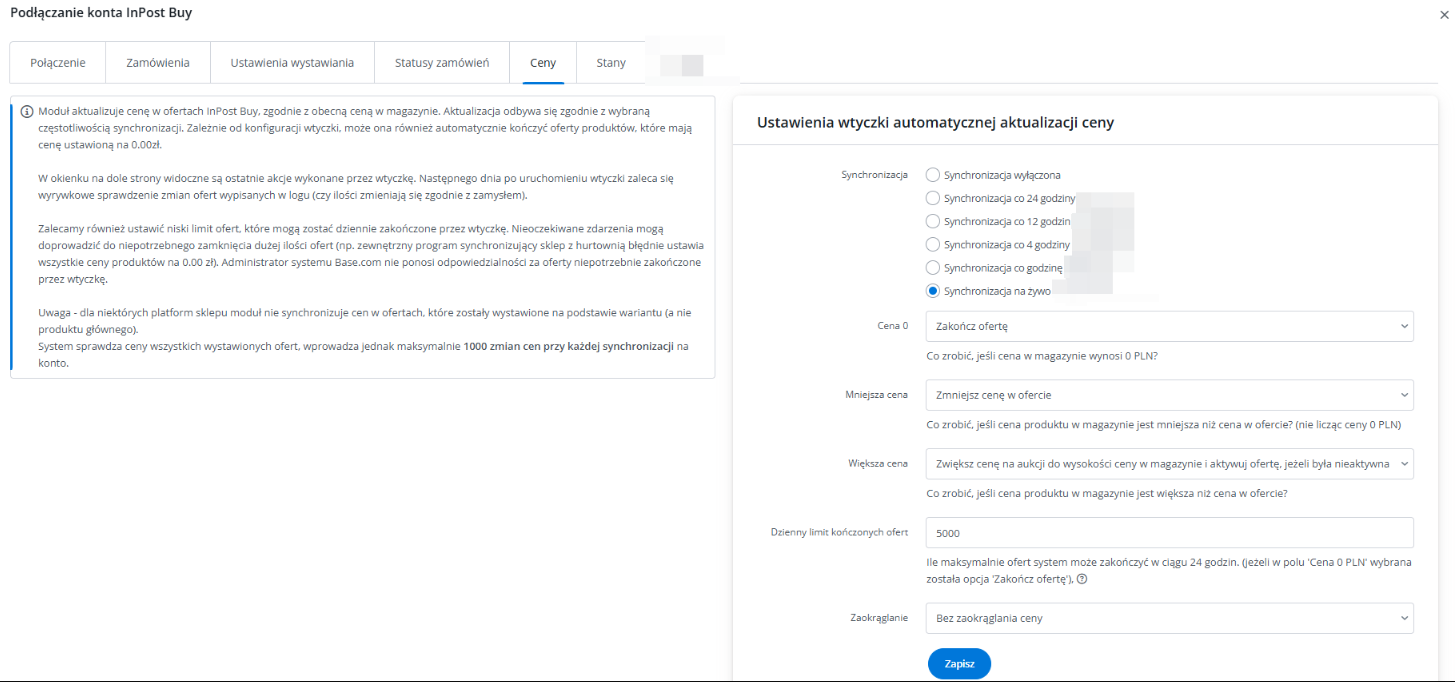Open the 'Większa cena' dropdown
This screenshot has height=682, width=1455.
pos(1169,464)
